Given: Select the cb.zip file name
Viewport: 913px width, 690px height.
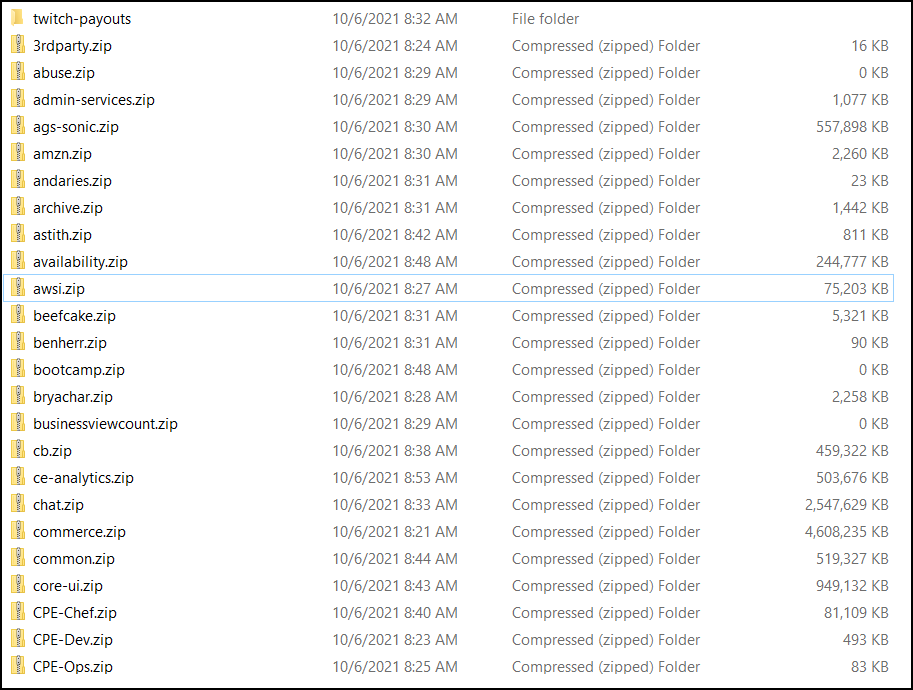Looking at the screenshot, I should [x=52, y=451].
